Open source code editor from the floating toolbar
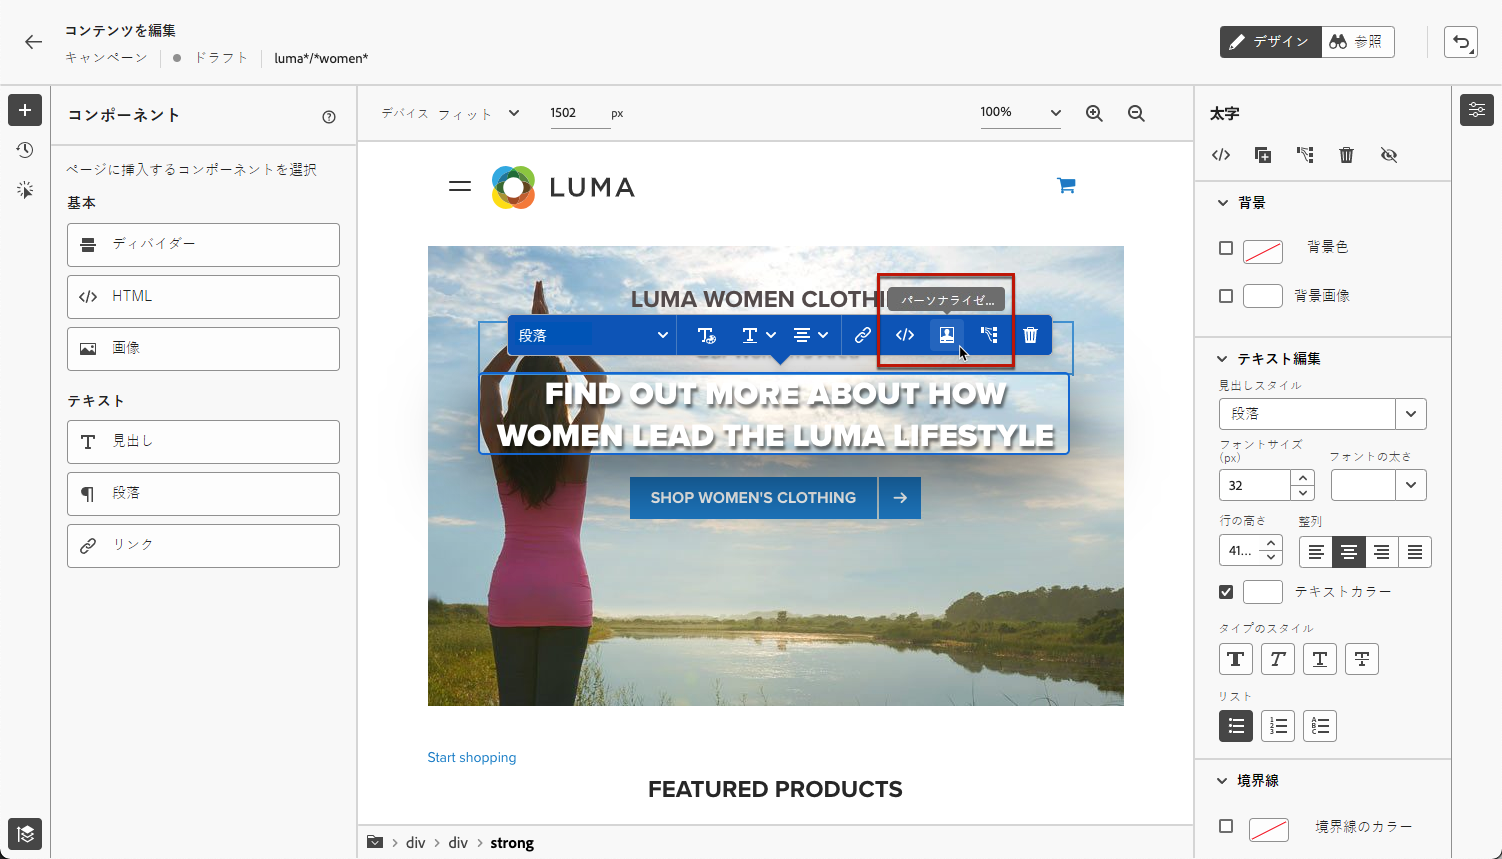Viewport: 1502px width, 859px height. 905,335
